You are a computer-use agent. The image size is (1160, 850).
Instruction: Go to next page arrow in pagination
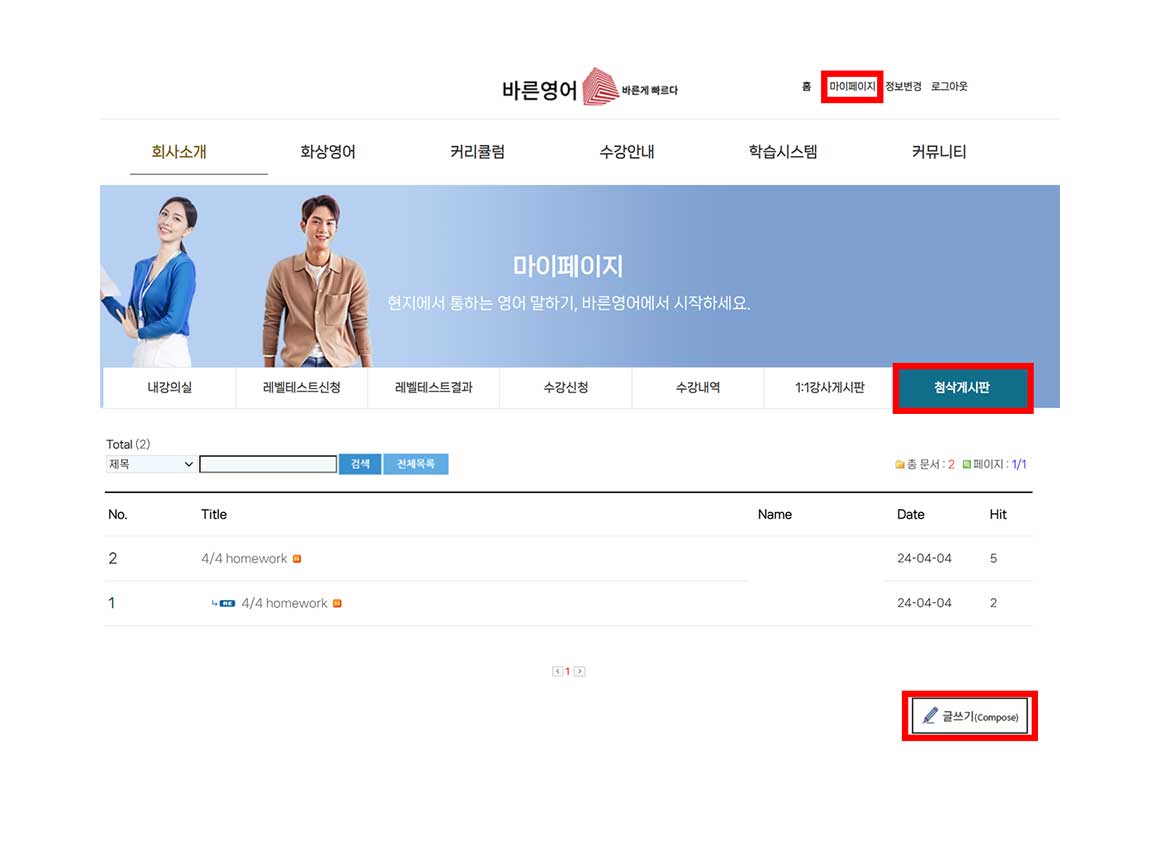pyautogui.click(x=579, y=672)
